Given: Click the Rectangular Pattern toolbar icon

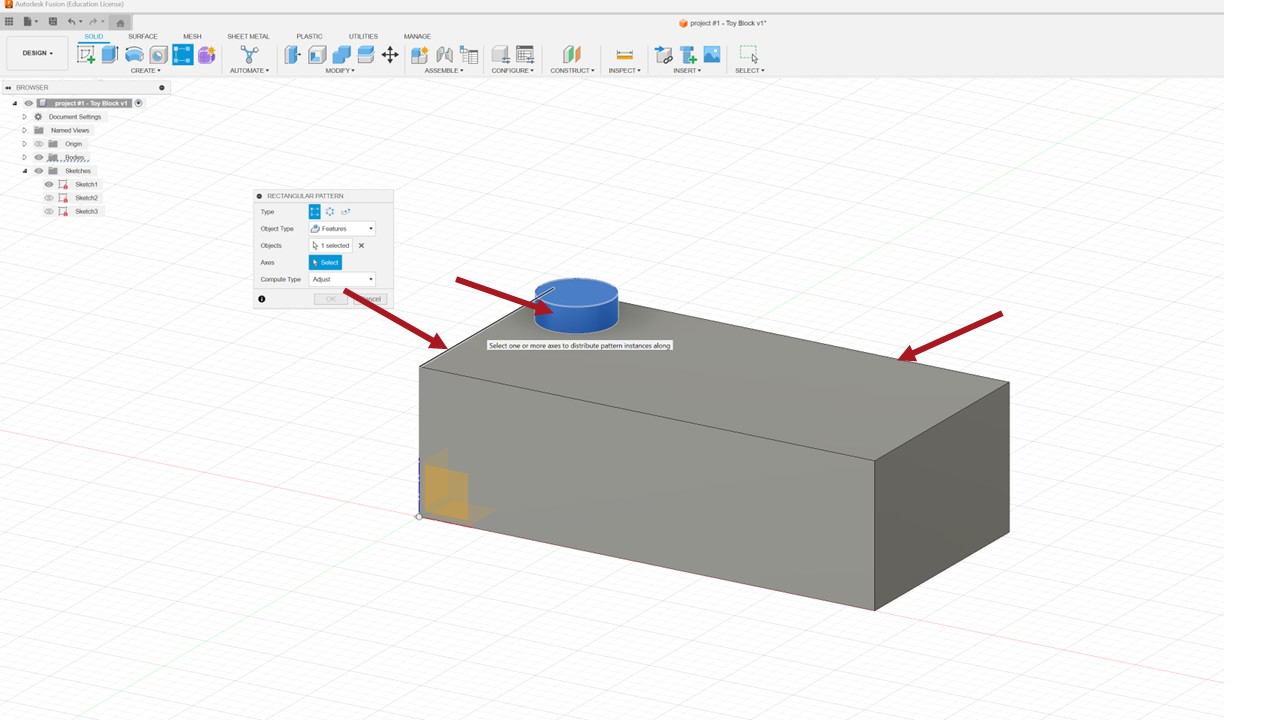Looking at the screenshot, I should click(182, 54).
